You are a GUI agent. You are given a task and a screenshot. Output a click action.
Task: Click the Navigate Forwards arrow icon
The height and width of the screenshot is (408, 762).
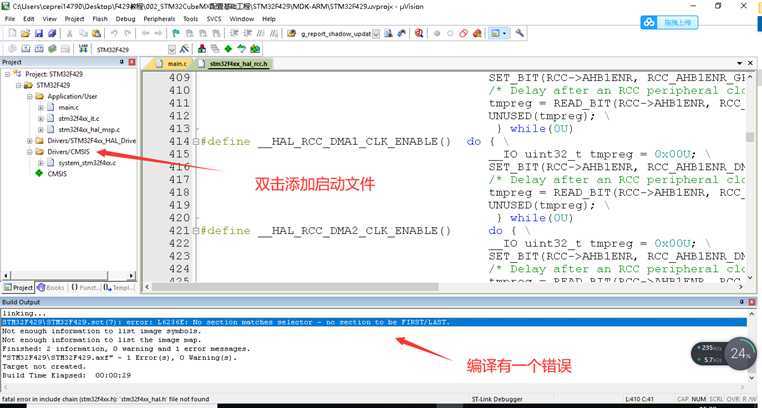pos(158,34)
